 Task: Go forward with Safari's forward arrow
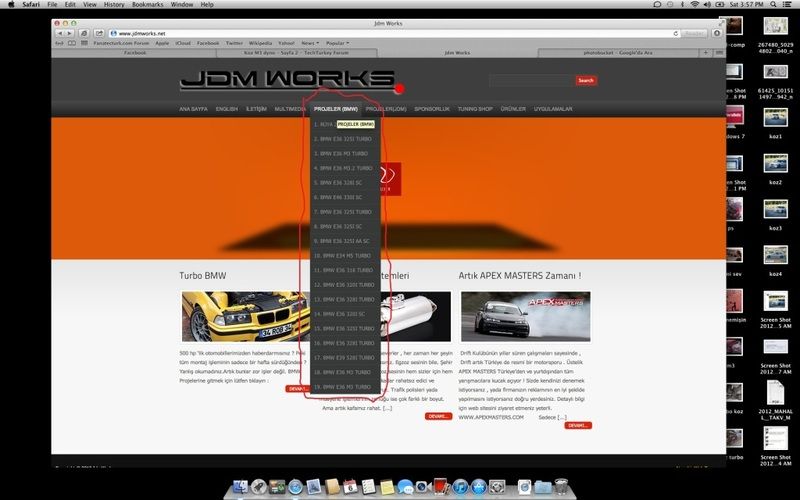point(69,33)
